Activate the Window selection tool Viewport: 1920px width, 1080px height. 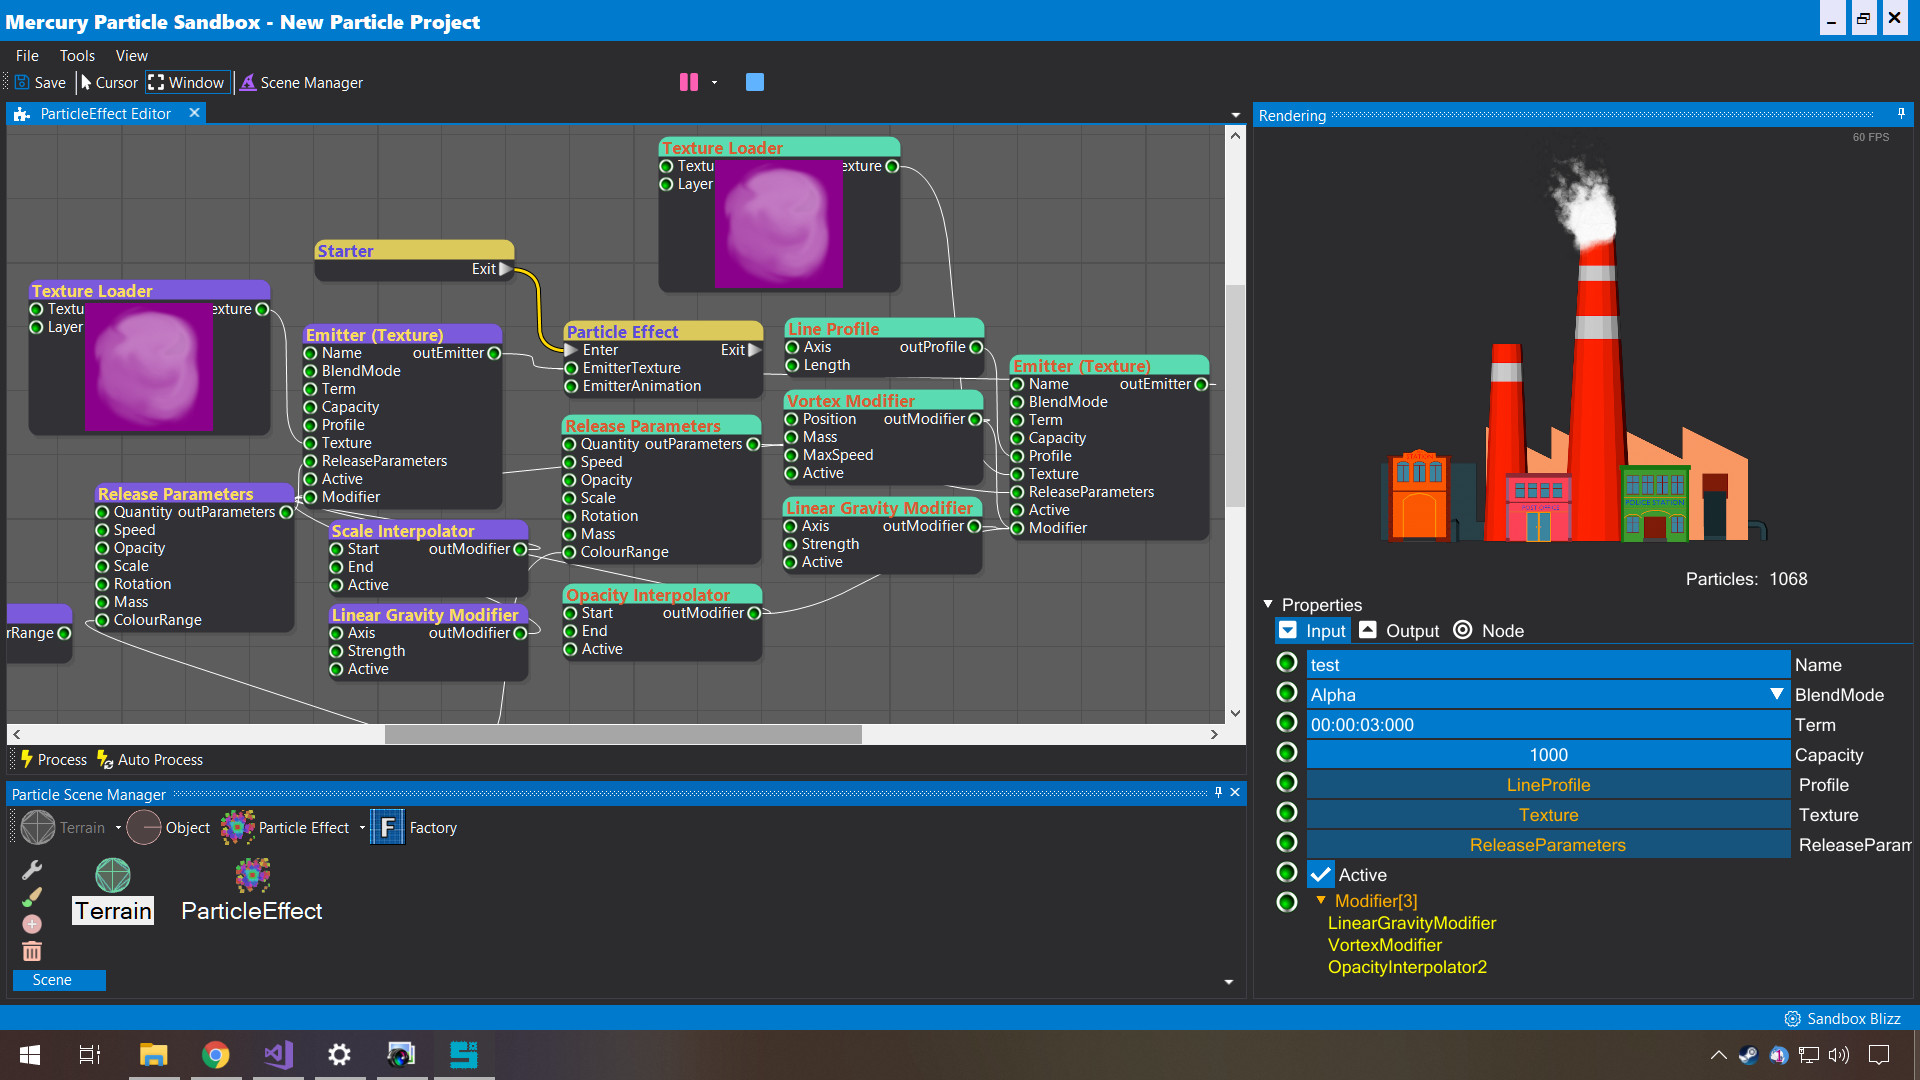click(x=186, y=82)
